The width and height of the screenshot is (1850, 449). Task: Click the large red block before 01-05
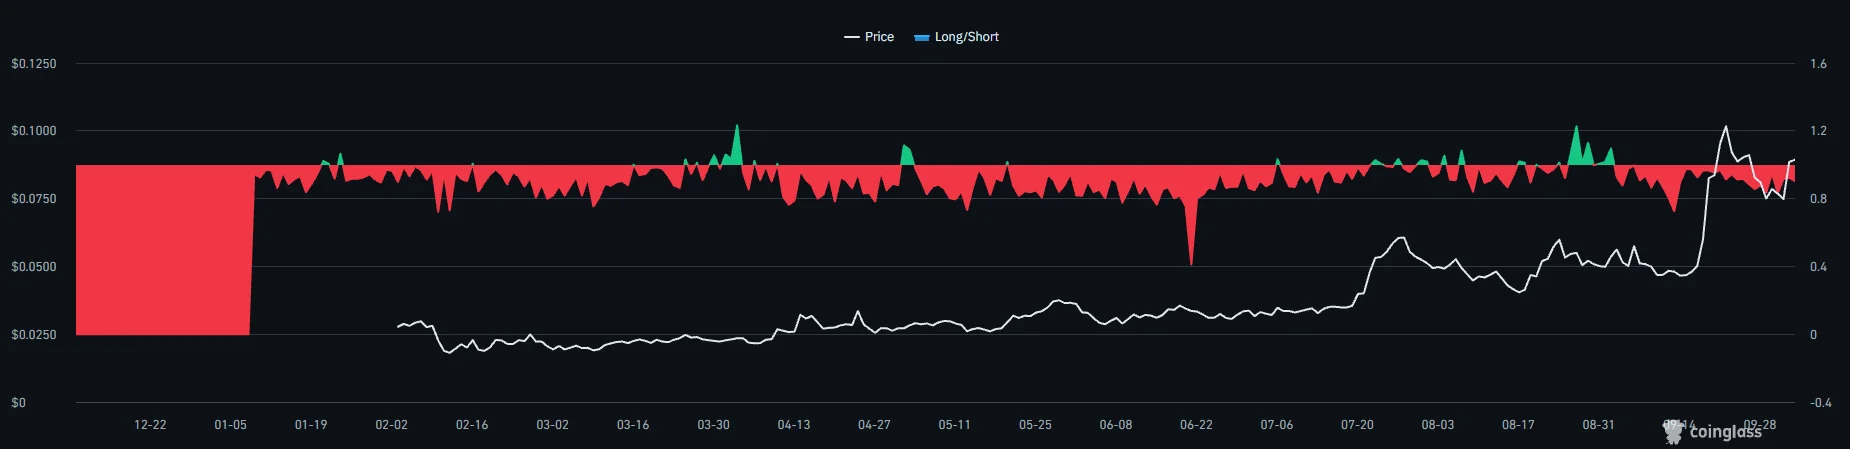163,250
